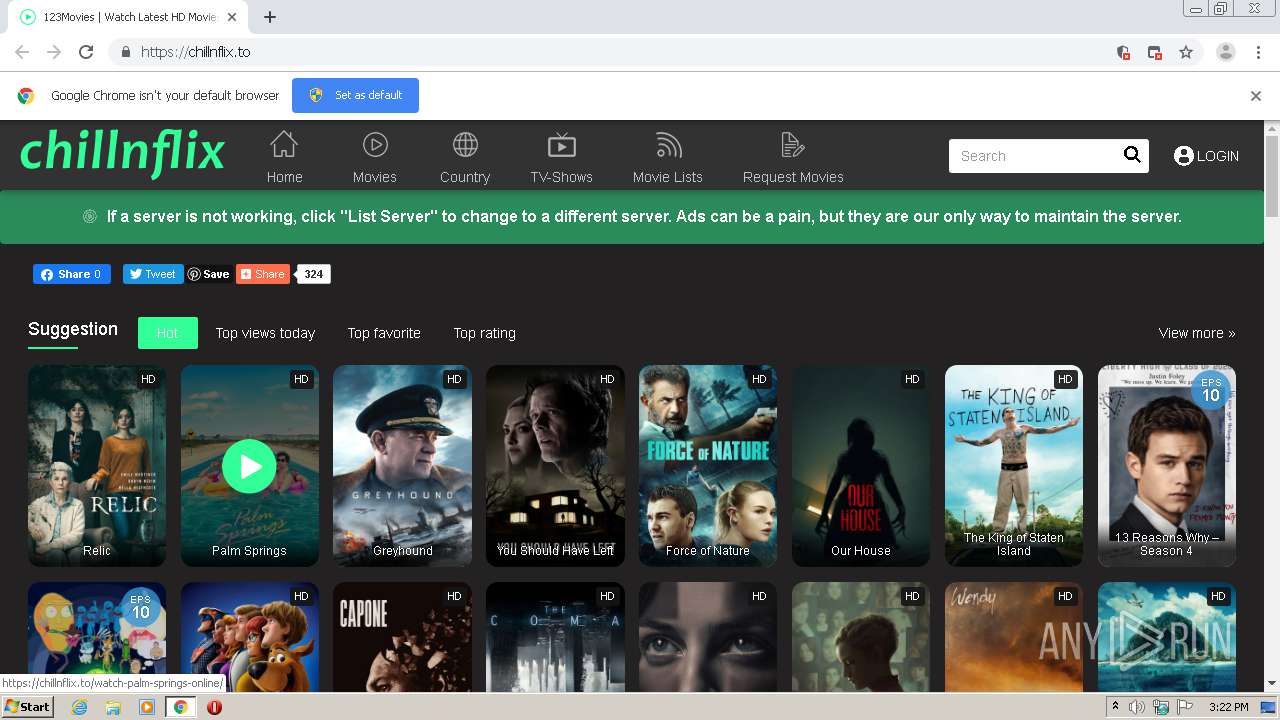Click the Suggestion section heading
The height and width of the screenshot is (720, 1280).
(x=73, y=329)
